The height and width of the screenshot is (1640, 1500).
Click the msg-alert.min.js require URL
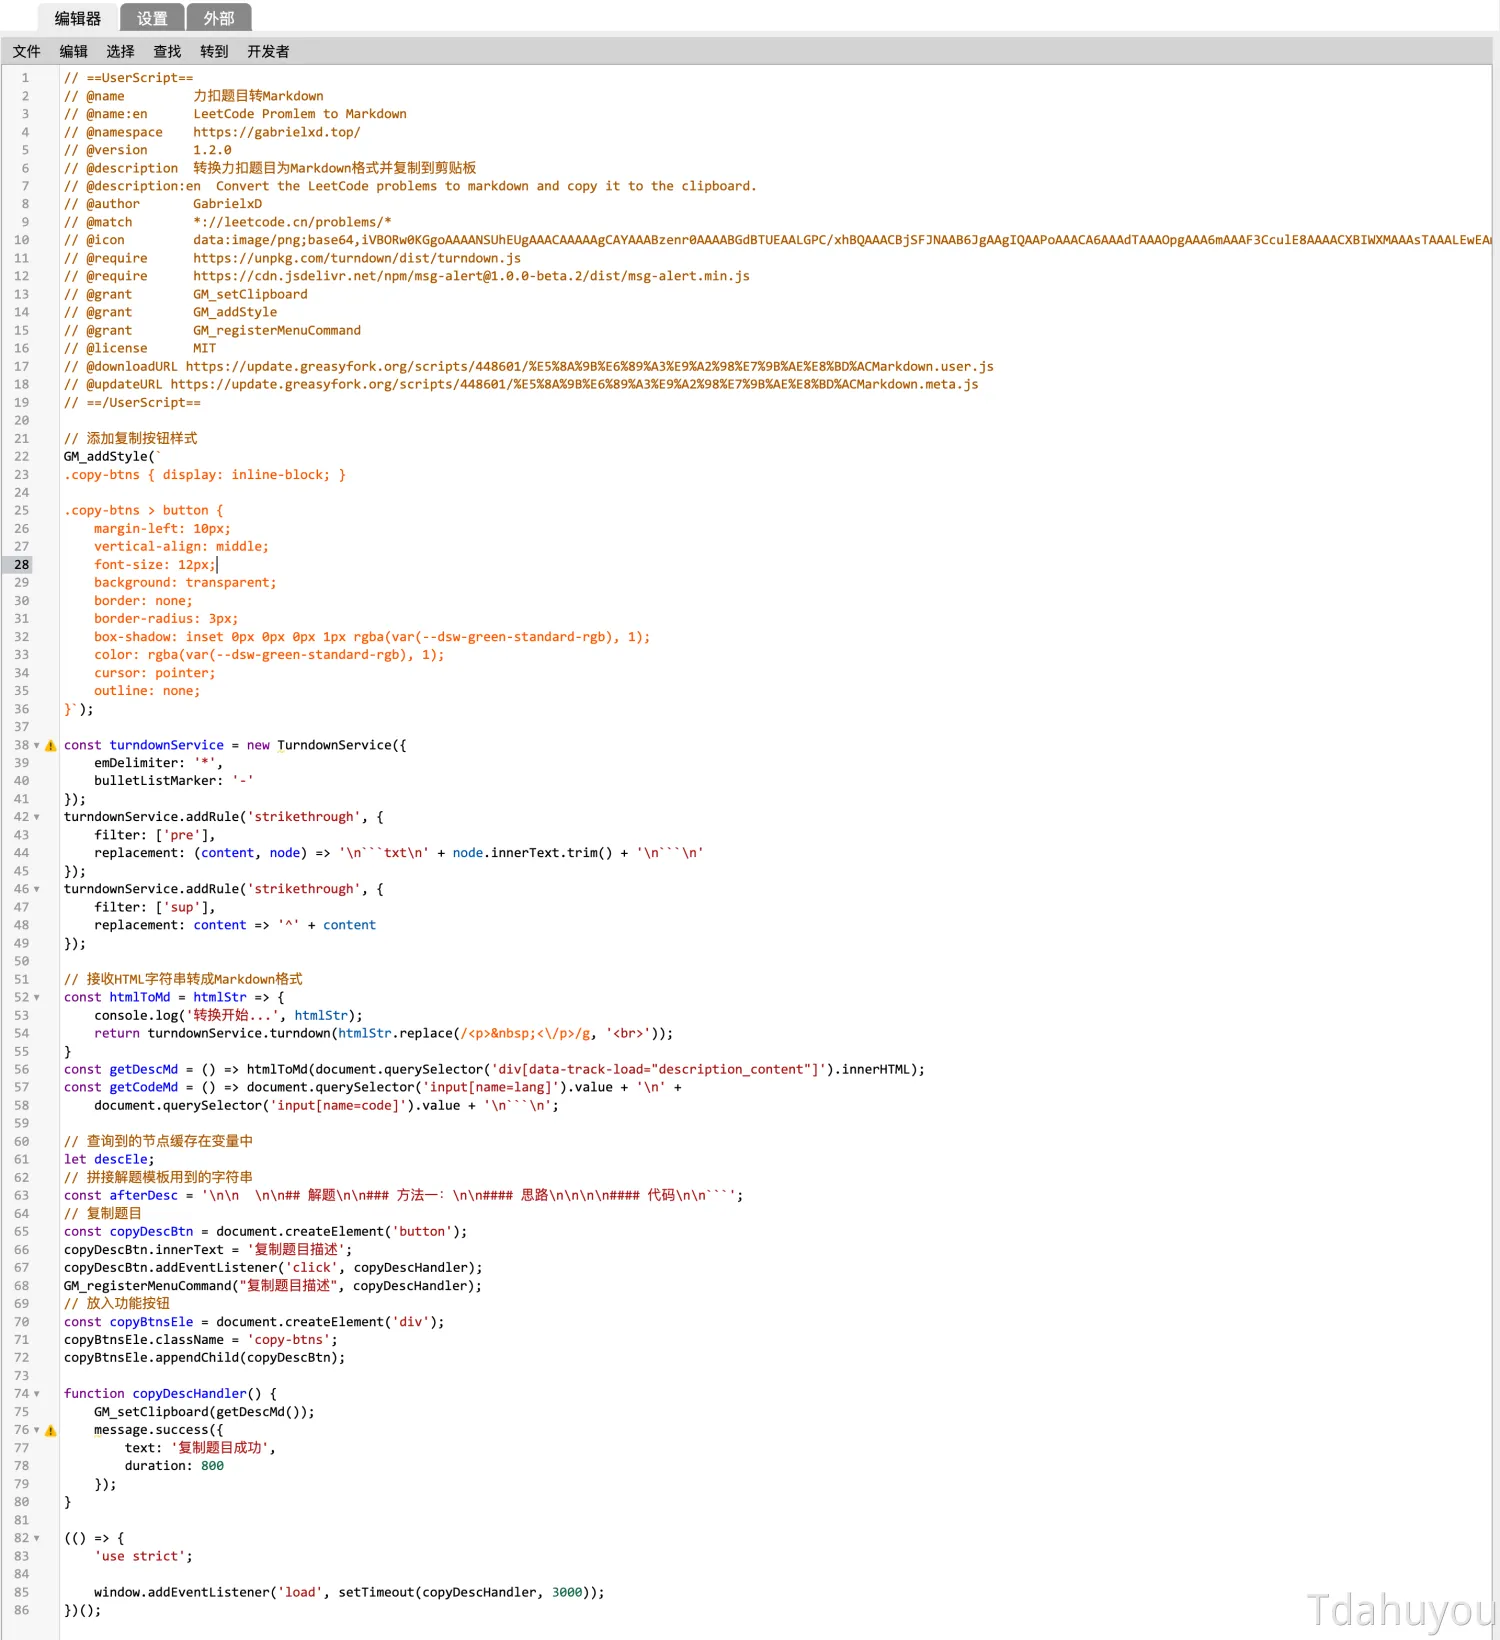click(x=471, y=276)
